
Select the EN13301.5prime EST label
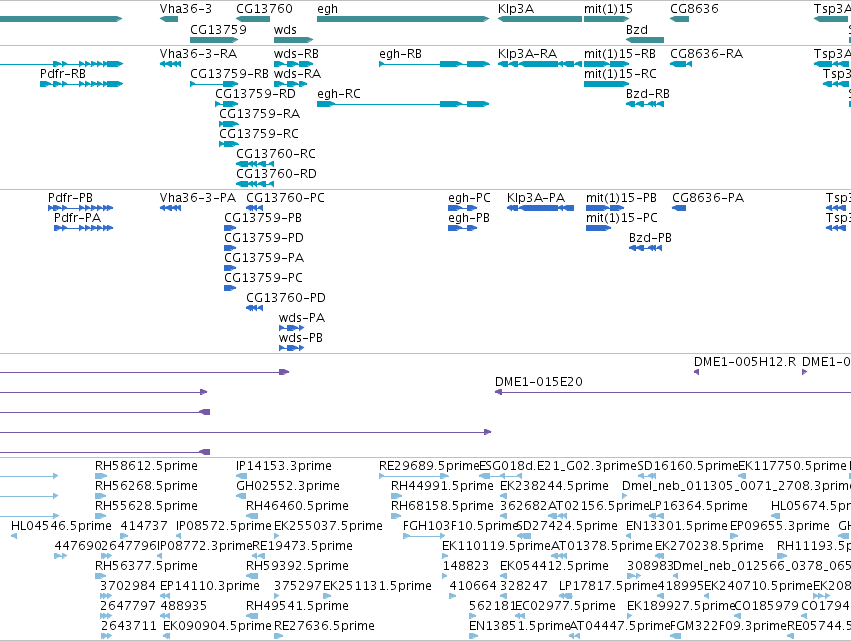coord(676,526)
